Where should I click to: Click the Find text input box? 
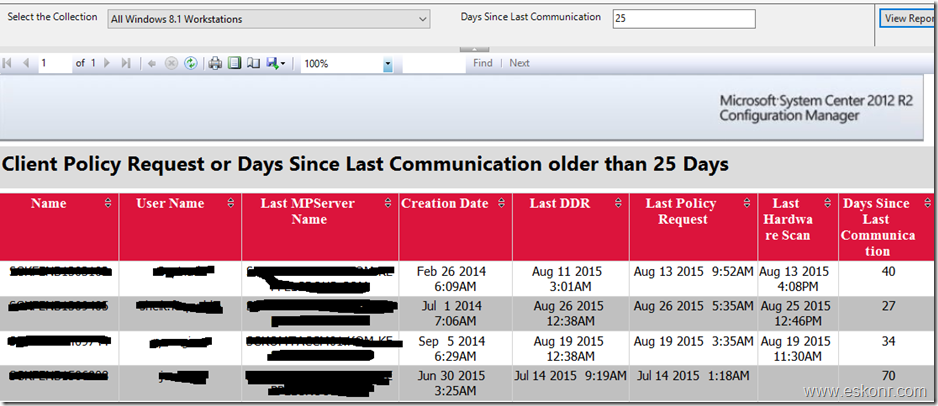[x=434, y=64]
